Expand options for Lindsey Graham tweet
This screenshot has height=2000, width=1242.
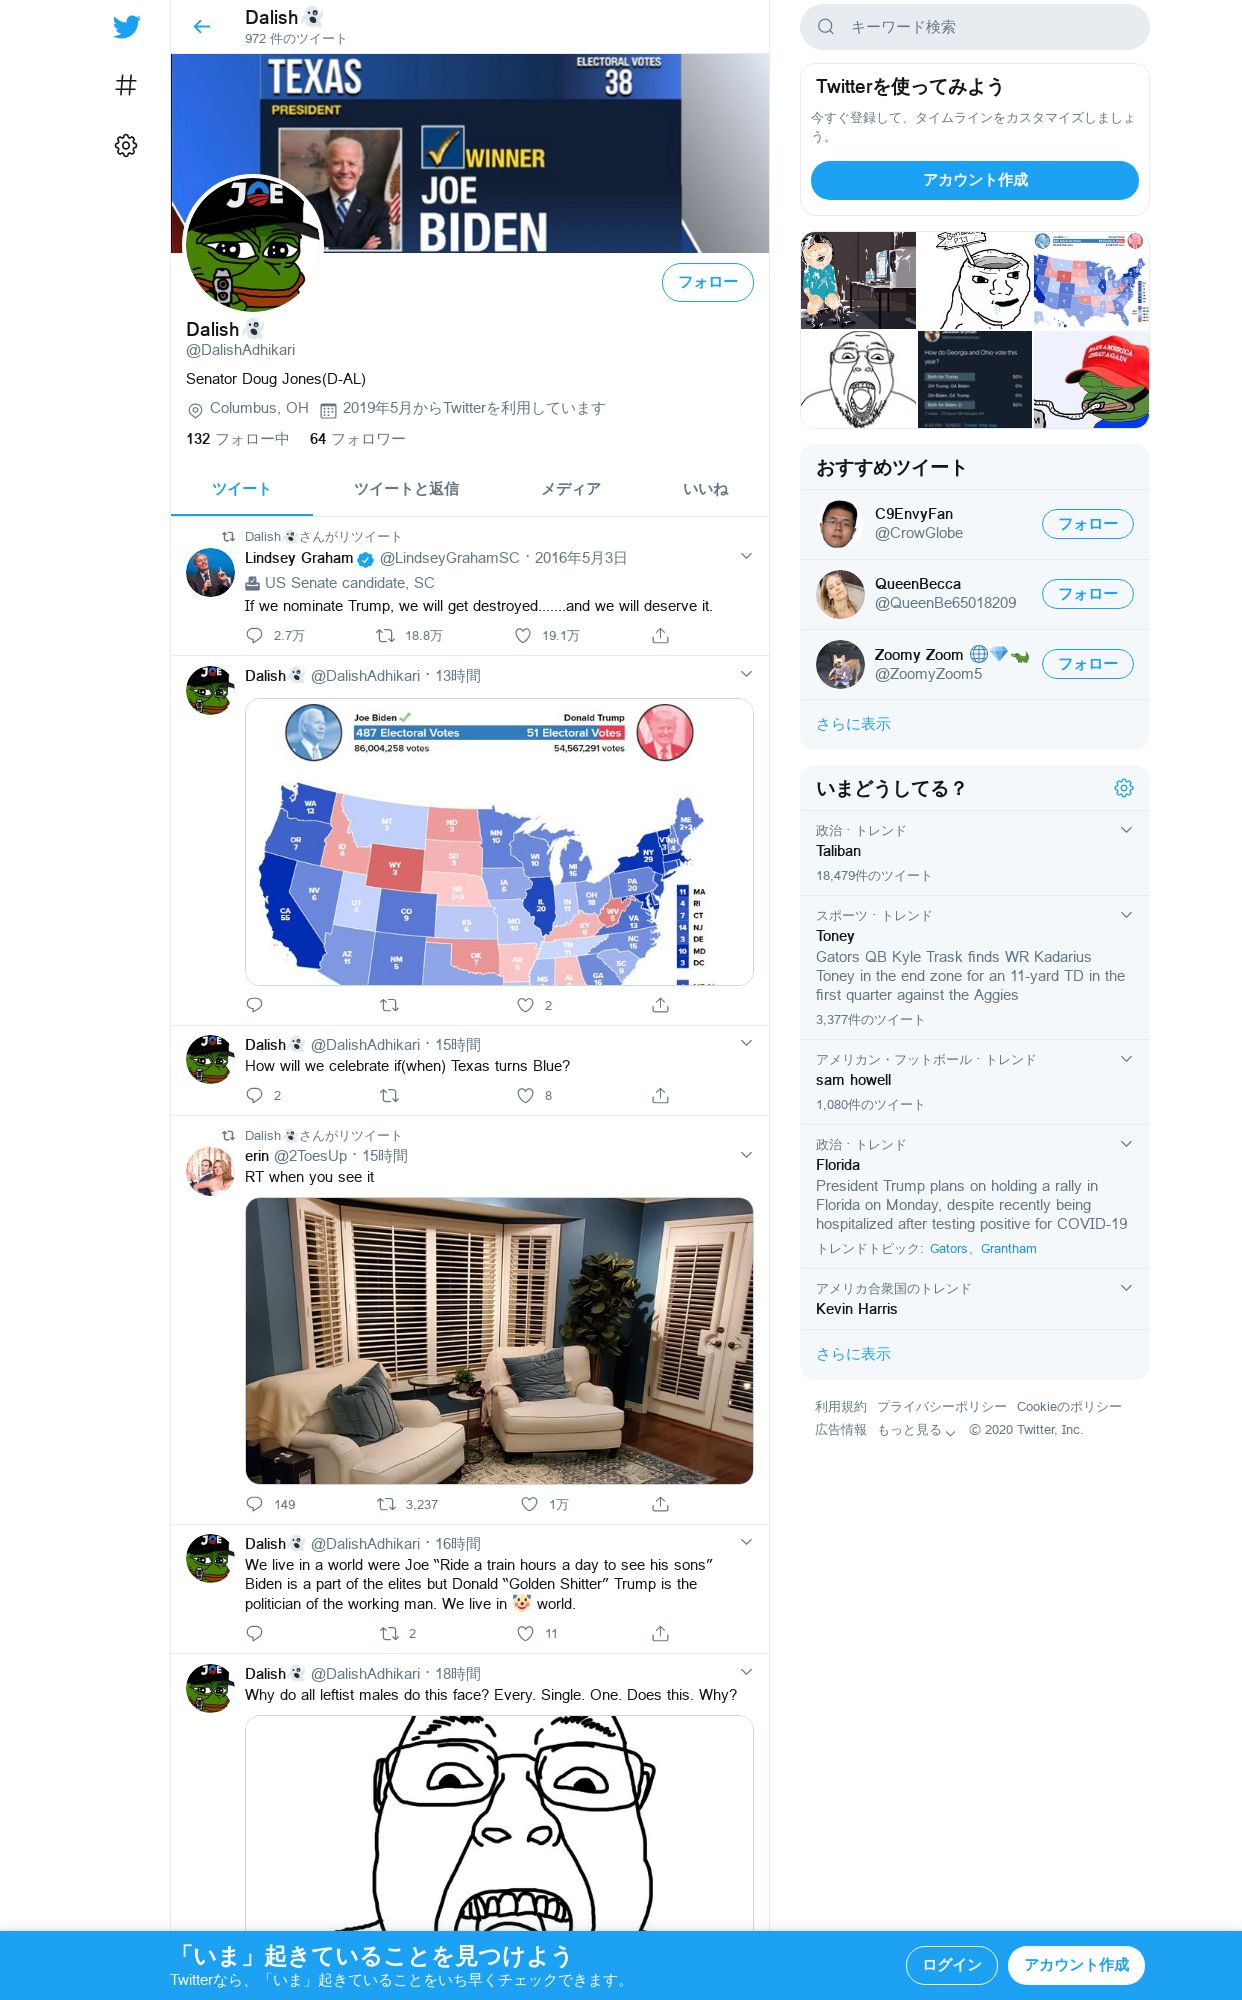(x=746, y=556)
